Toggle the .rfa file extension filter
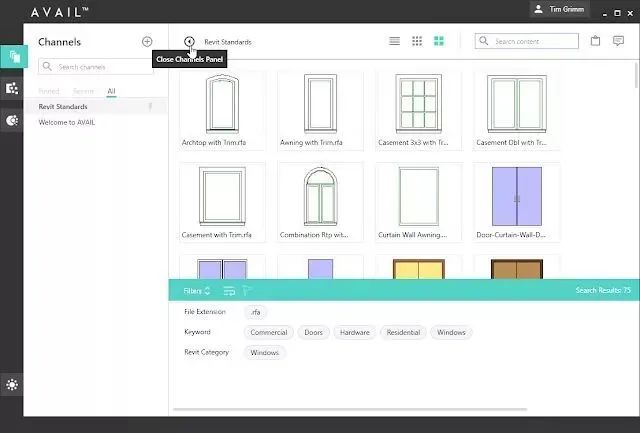The height and width of the screenshot is (433, 640). coord(256,312)
